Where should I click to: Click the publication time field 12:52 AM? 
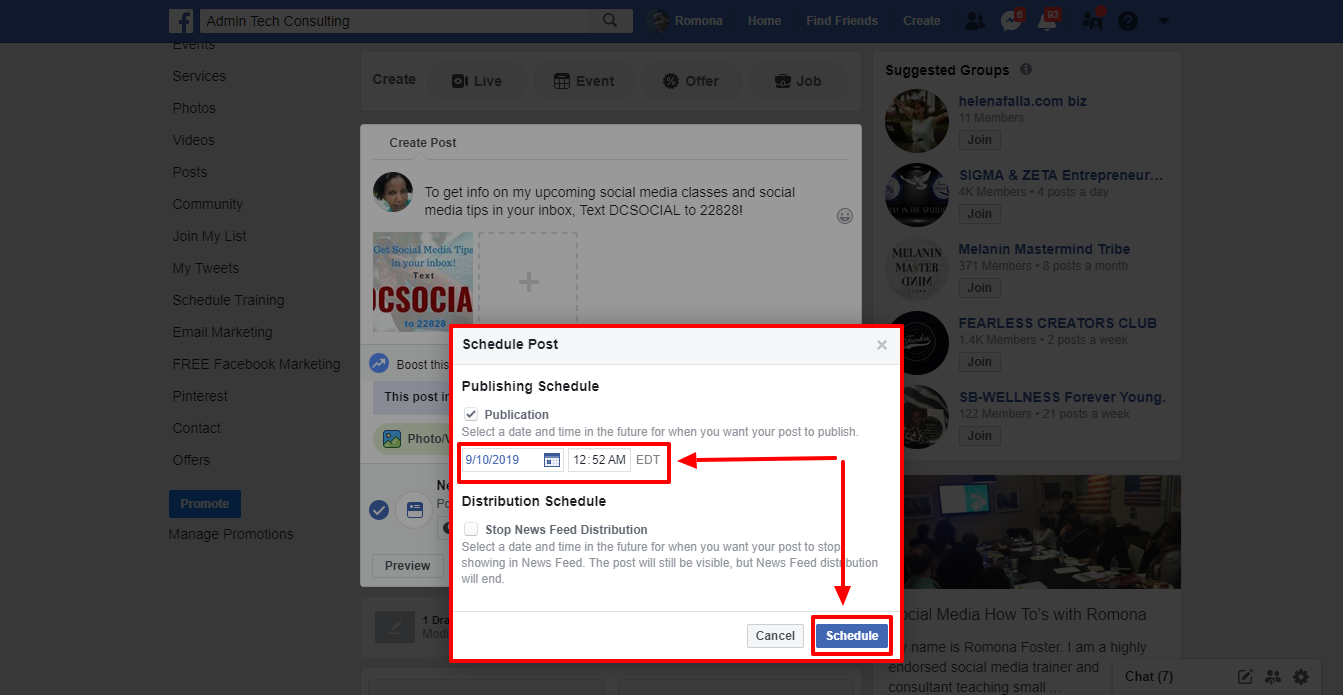click(599, 460)
